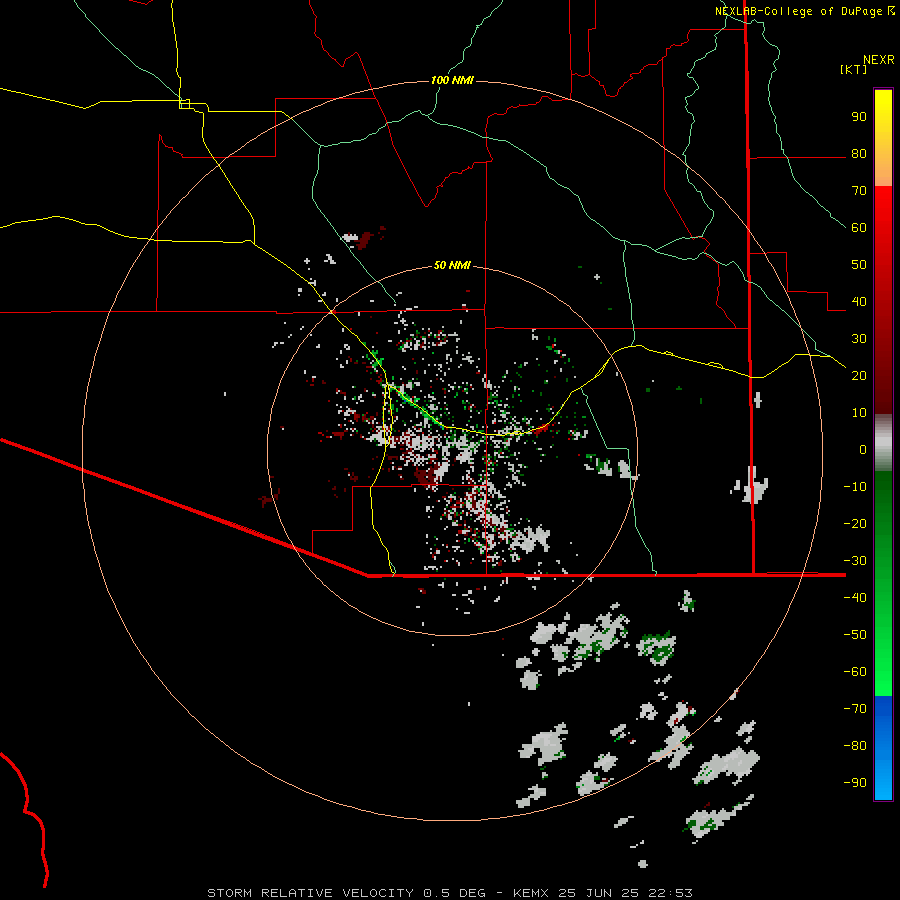Click the bright green segment of the color bar
900x900 pixels.
[883, 583]
